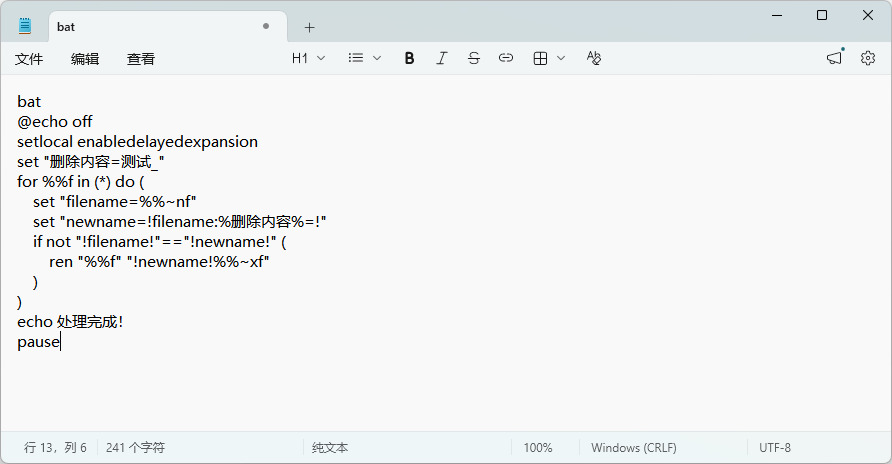Click the Notepad app icon in title bar
Viewport: 892px width, 464px height.
point(25,26)
